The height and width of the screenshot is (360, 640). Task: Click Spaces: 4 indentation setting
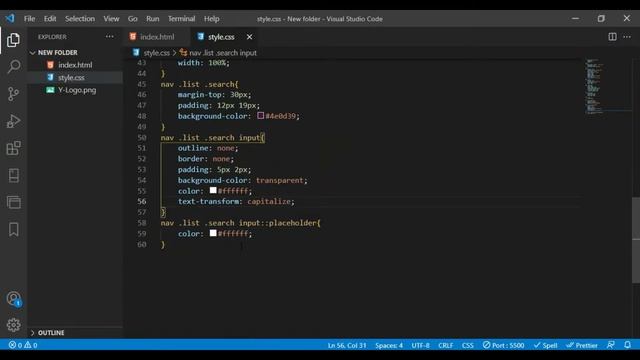pyautogui.click(x=389, y=345)
